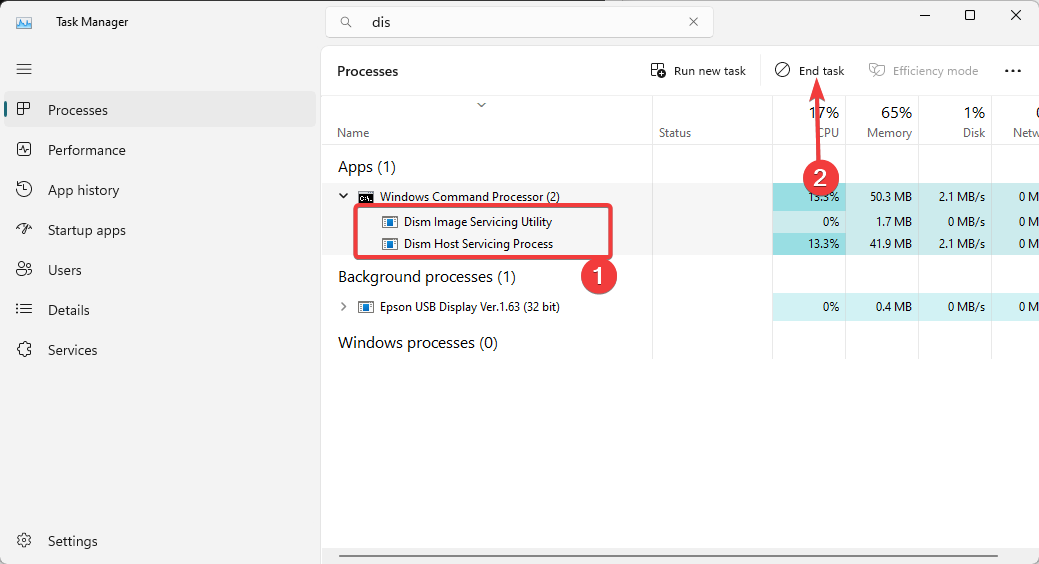Click the Efficiency mode leaf icon
1039x564 pixels.
coord(877,70)
